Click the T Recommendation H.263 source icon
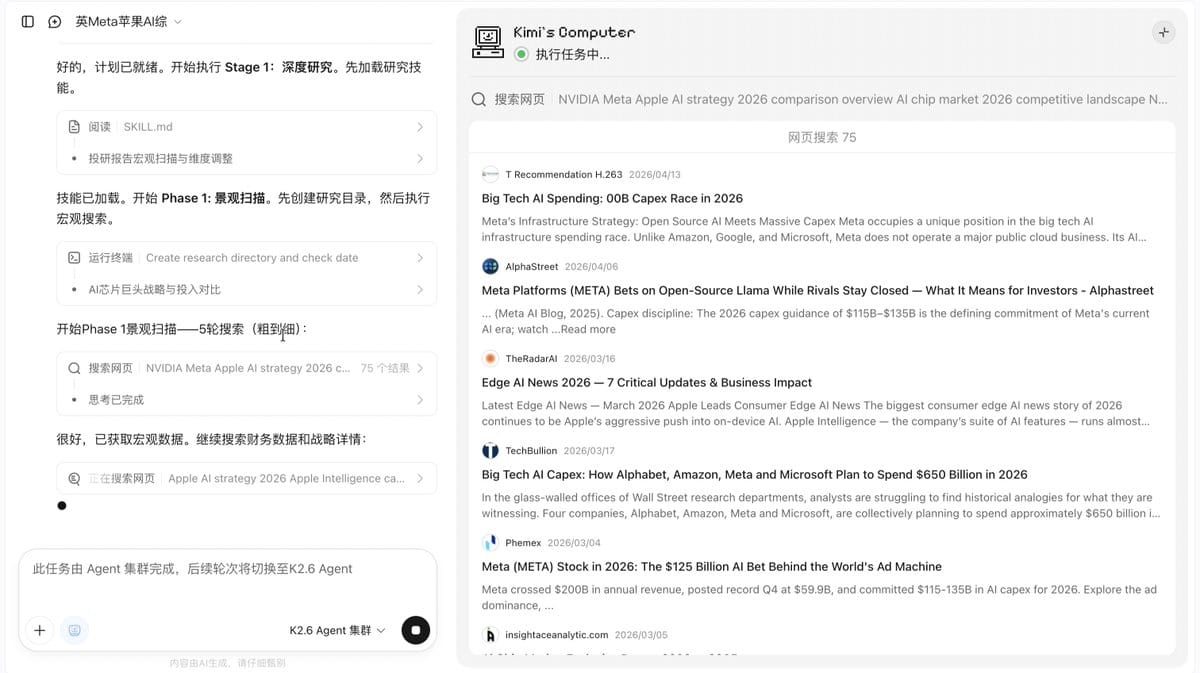The height and width of the screenshot is (673, 1200). tap(490, 174)
